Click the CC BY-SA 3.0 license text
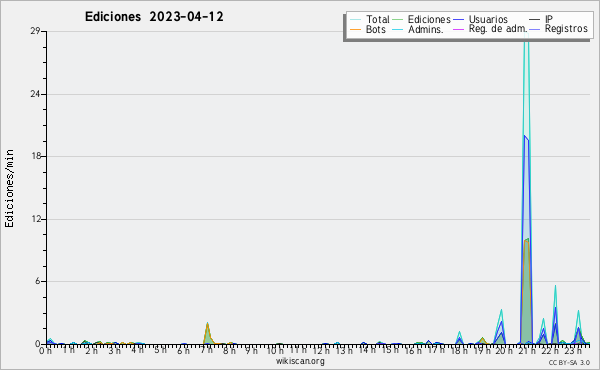 coord(569,363)
